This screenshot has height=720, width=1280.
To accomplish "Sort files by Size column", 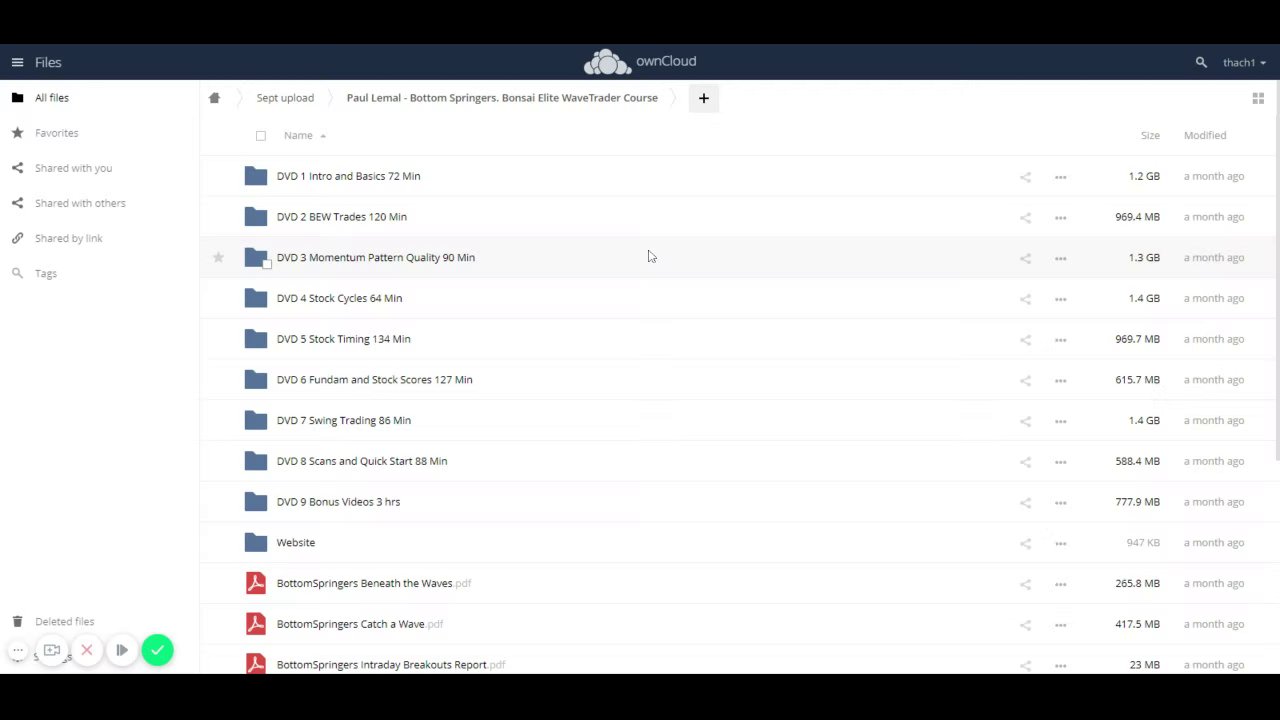I will [1150, 136].
